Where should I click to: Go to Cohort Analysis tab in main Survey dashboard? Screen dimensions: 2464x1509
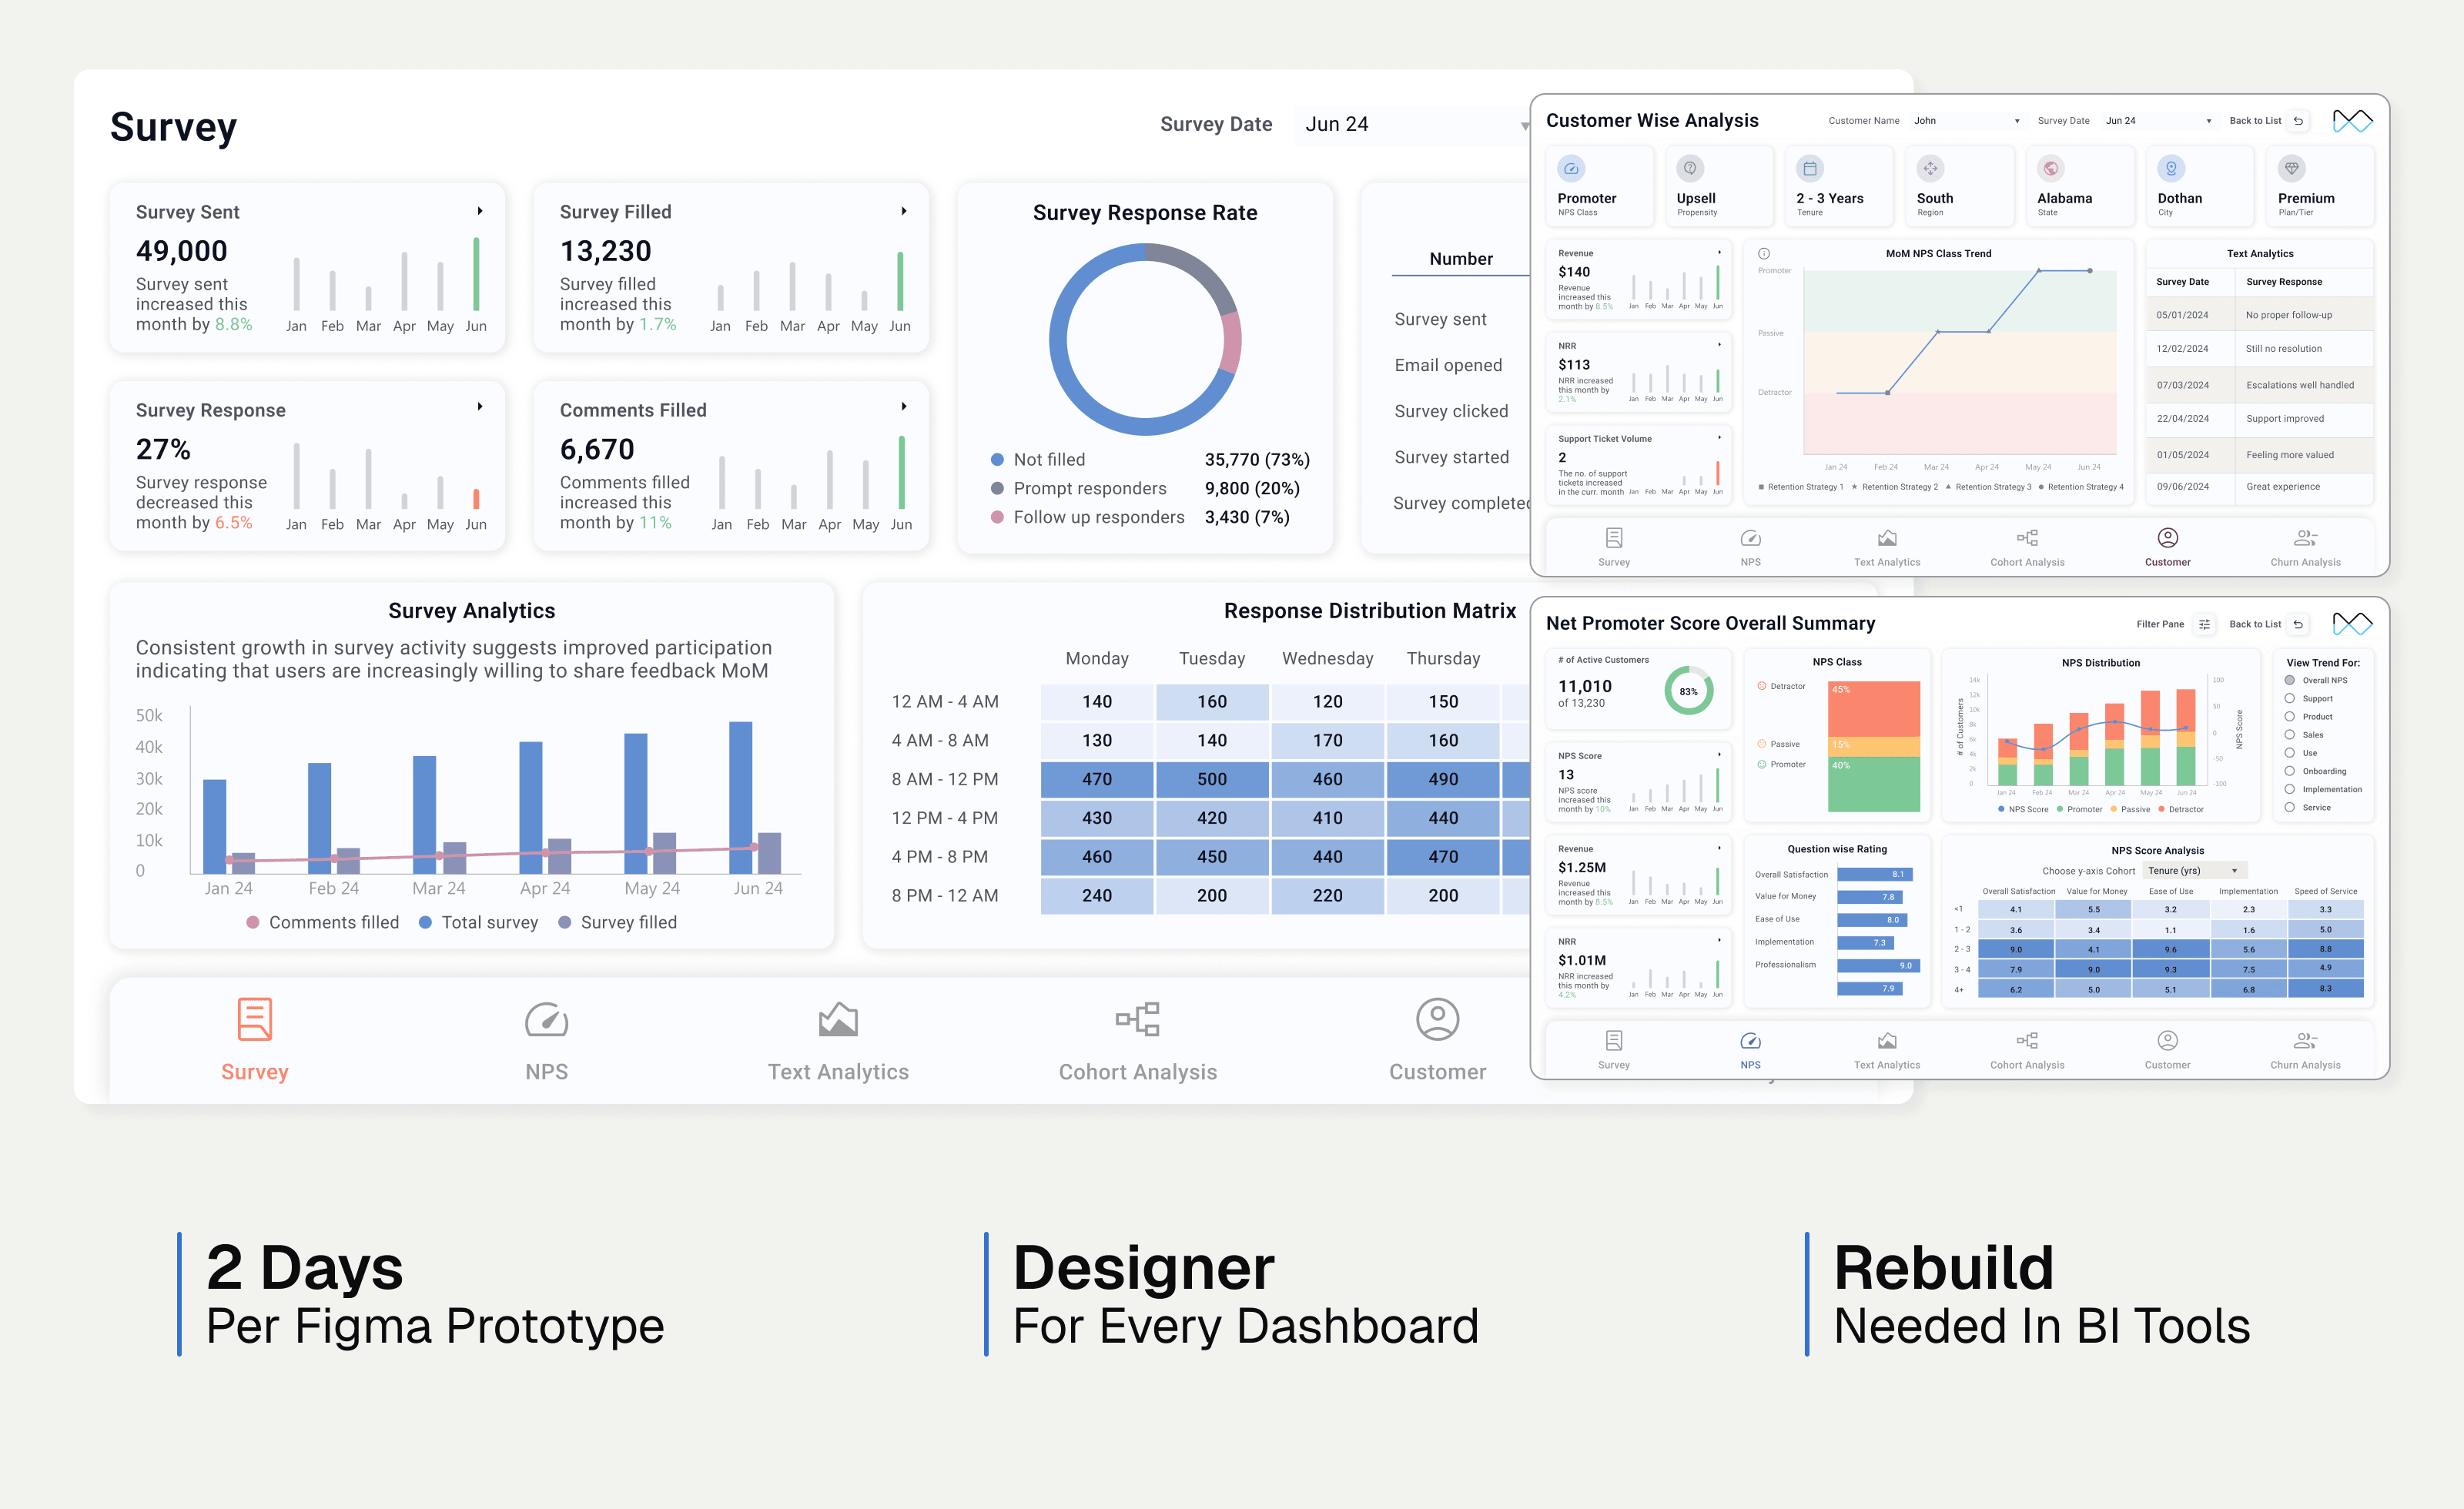(x=1138, y=1040)
